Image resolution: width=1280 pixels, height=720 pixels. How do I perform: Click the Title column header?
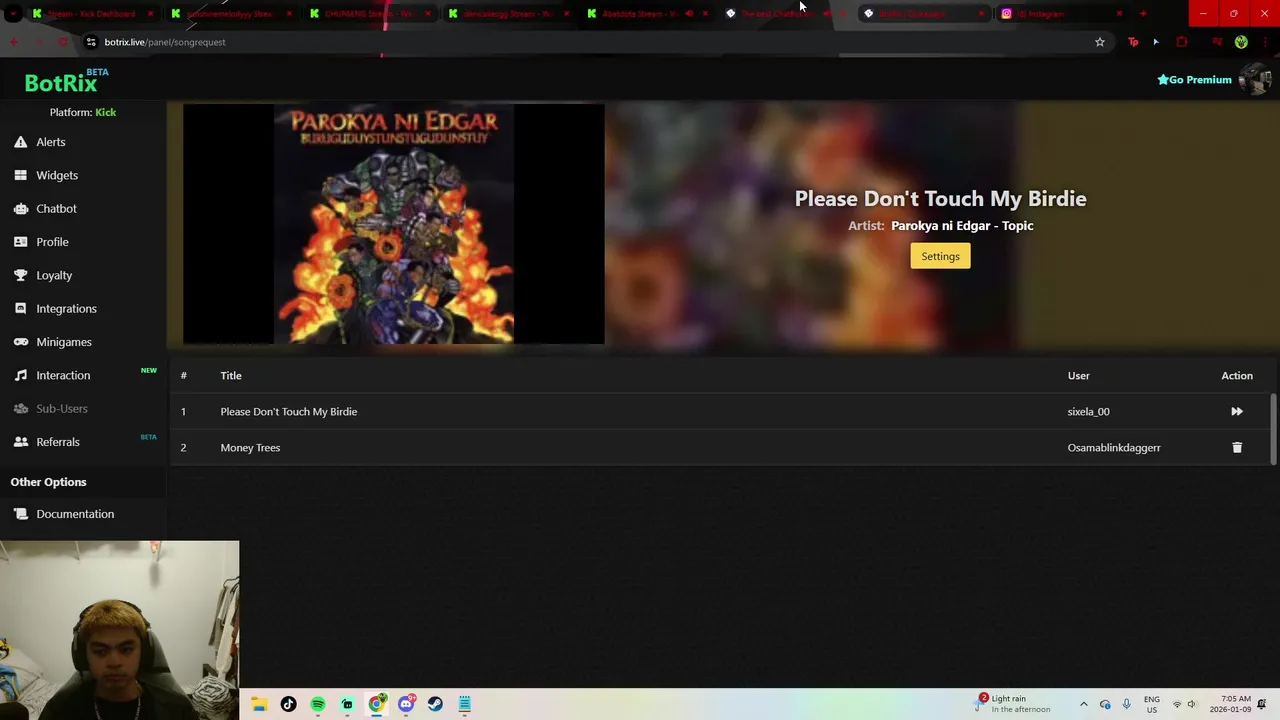(231, 375)
